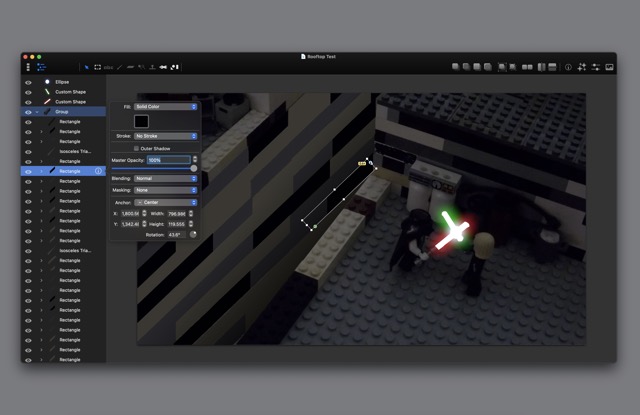Pick the text tool labeled abc
Viewport: 640px width, 415px height.
(x=108, y=67)
